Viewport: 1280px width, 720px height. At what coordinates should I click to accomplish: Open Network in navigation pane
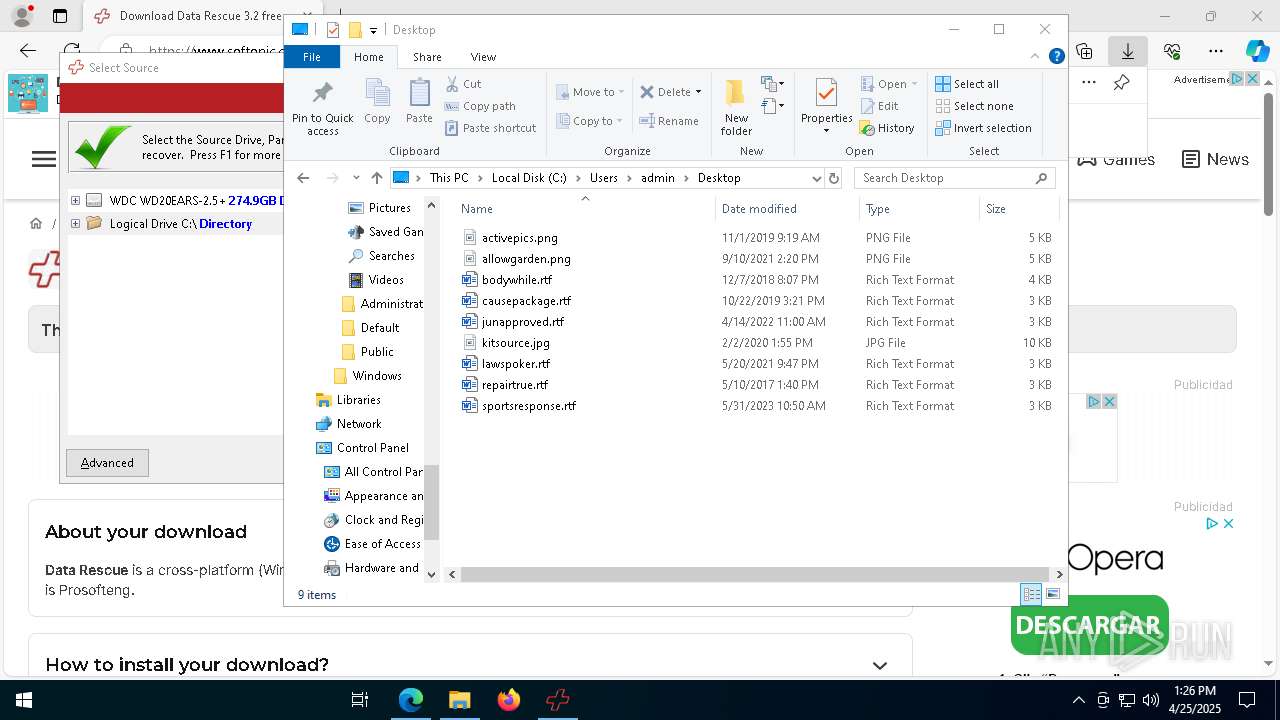(x=359, y=424)
